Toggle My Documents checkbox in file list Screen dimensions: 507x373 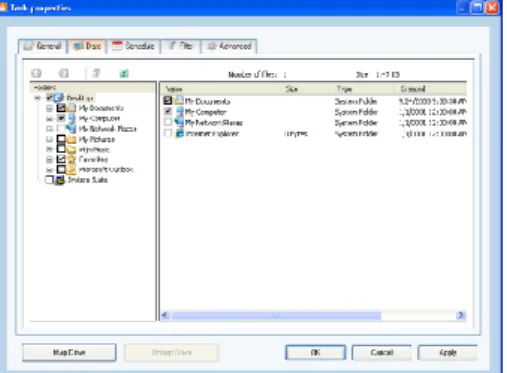tap(168, 100)
